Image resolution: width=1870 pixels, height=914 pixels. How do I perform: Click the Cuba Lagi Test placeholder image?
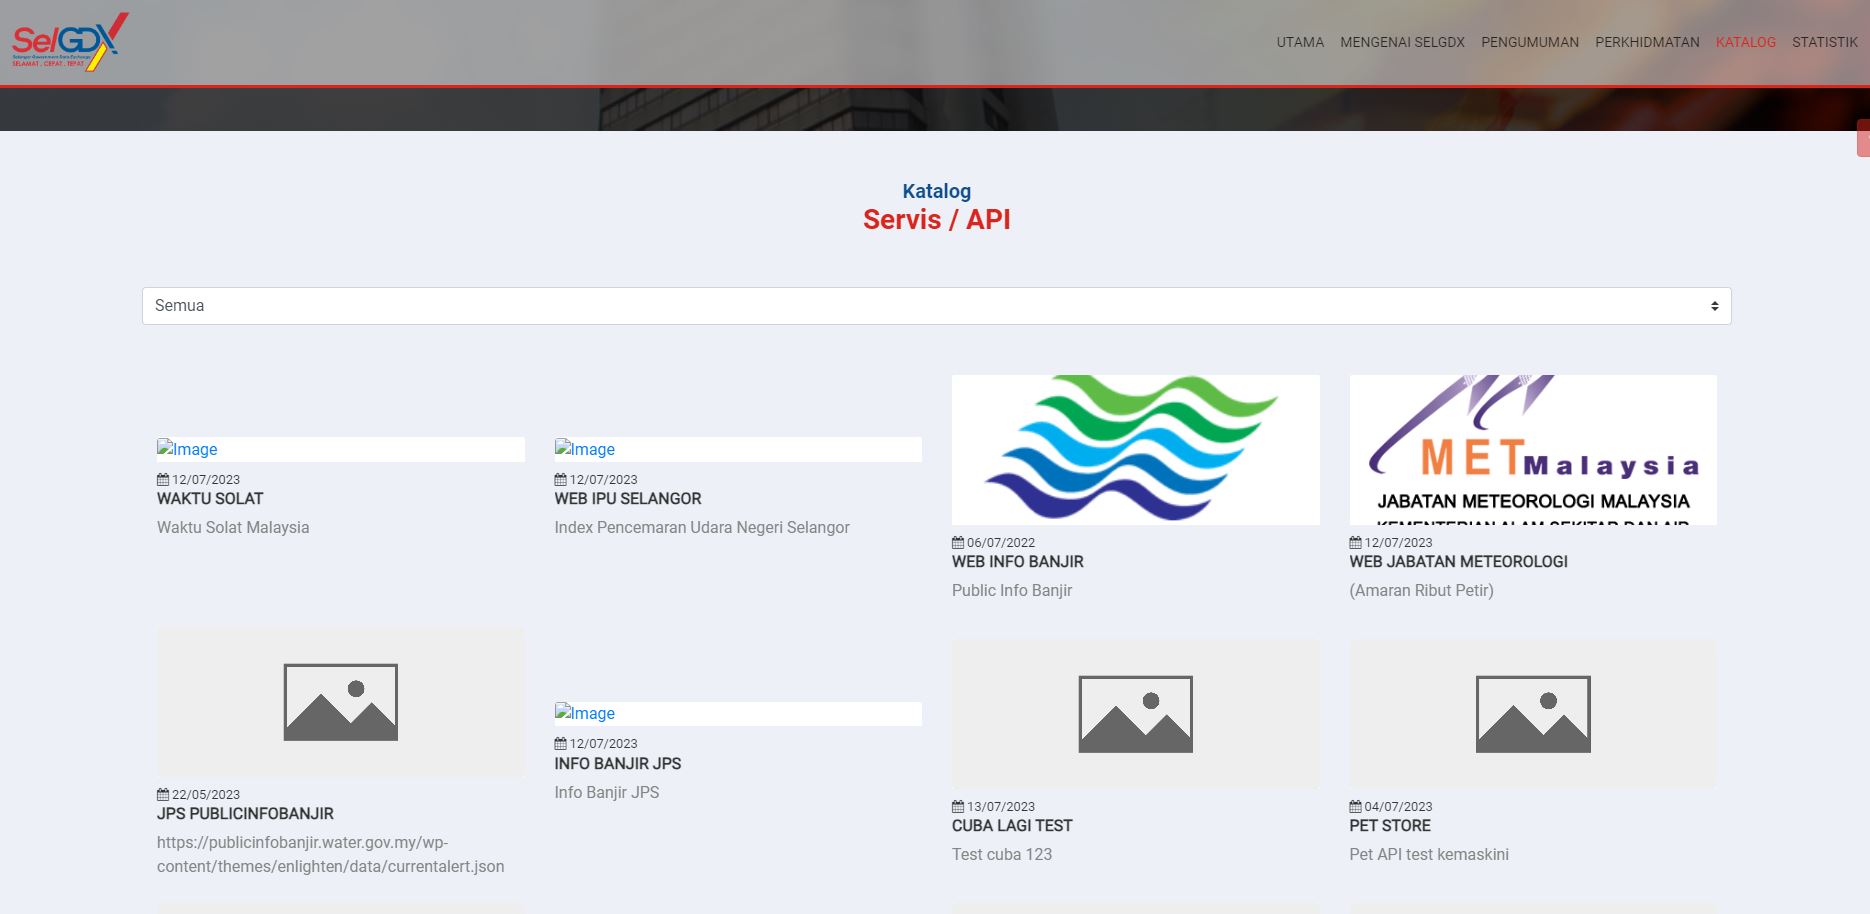click(1135, 714)
